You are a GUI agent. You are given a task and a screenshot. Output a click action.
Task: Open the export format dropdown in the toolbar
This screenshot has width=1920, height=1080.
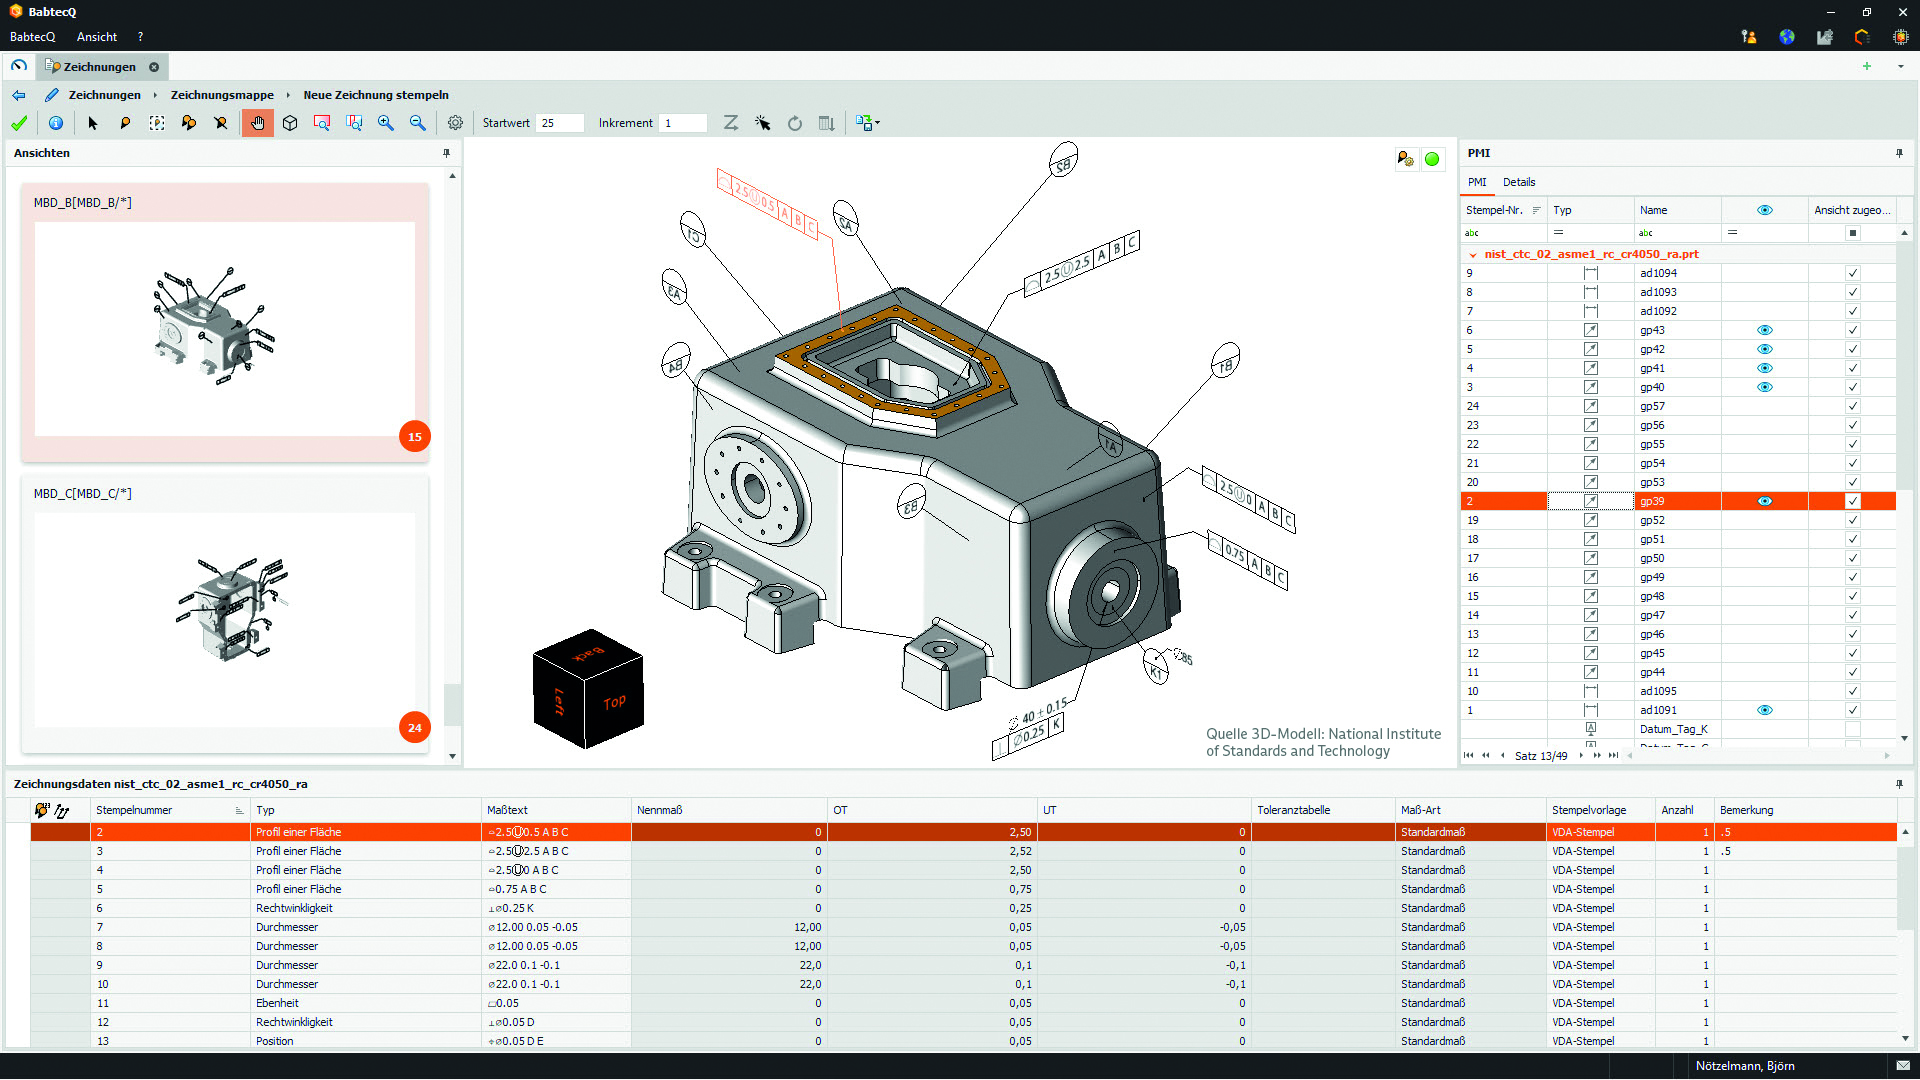[x=876, y=122]
